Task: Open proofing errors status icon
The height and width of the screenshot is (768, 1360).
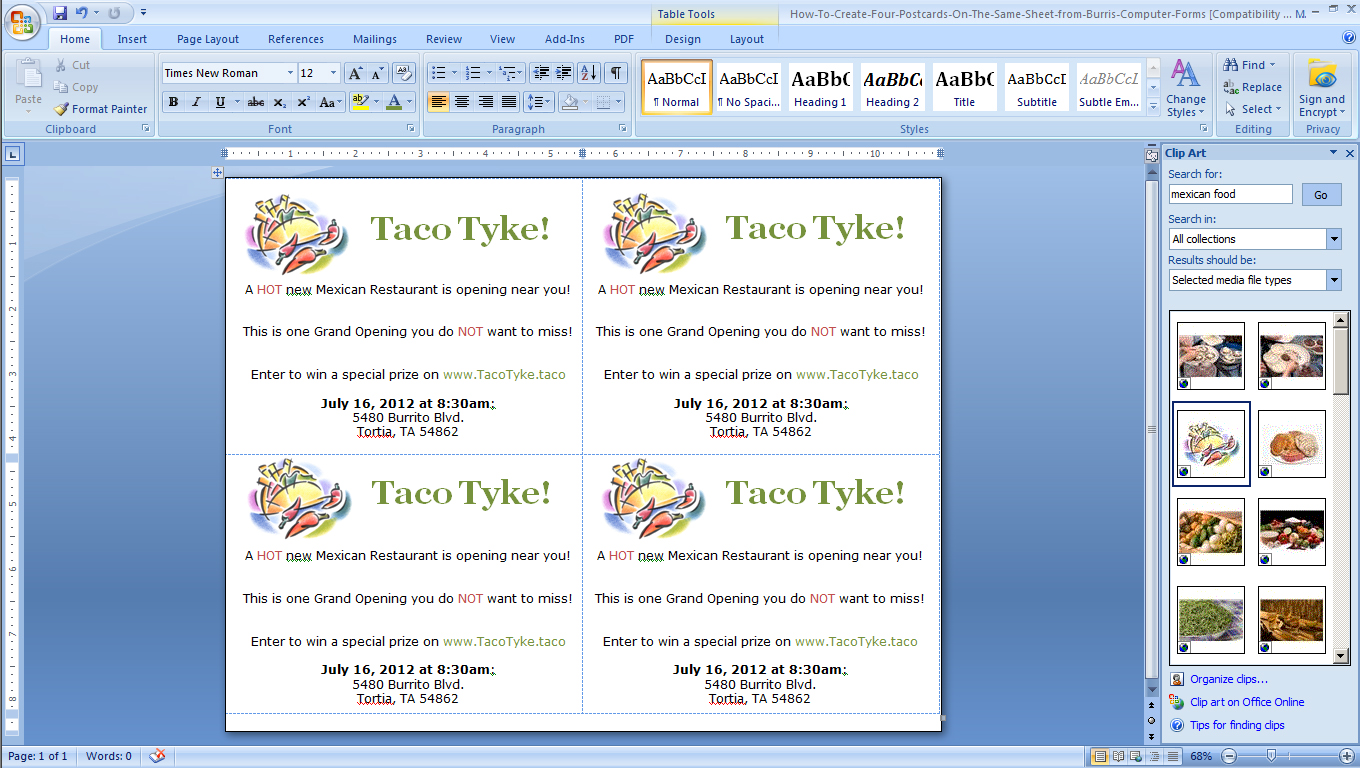Action: coord(157,756)
